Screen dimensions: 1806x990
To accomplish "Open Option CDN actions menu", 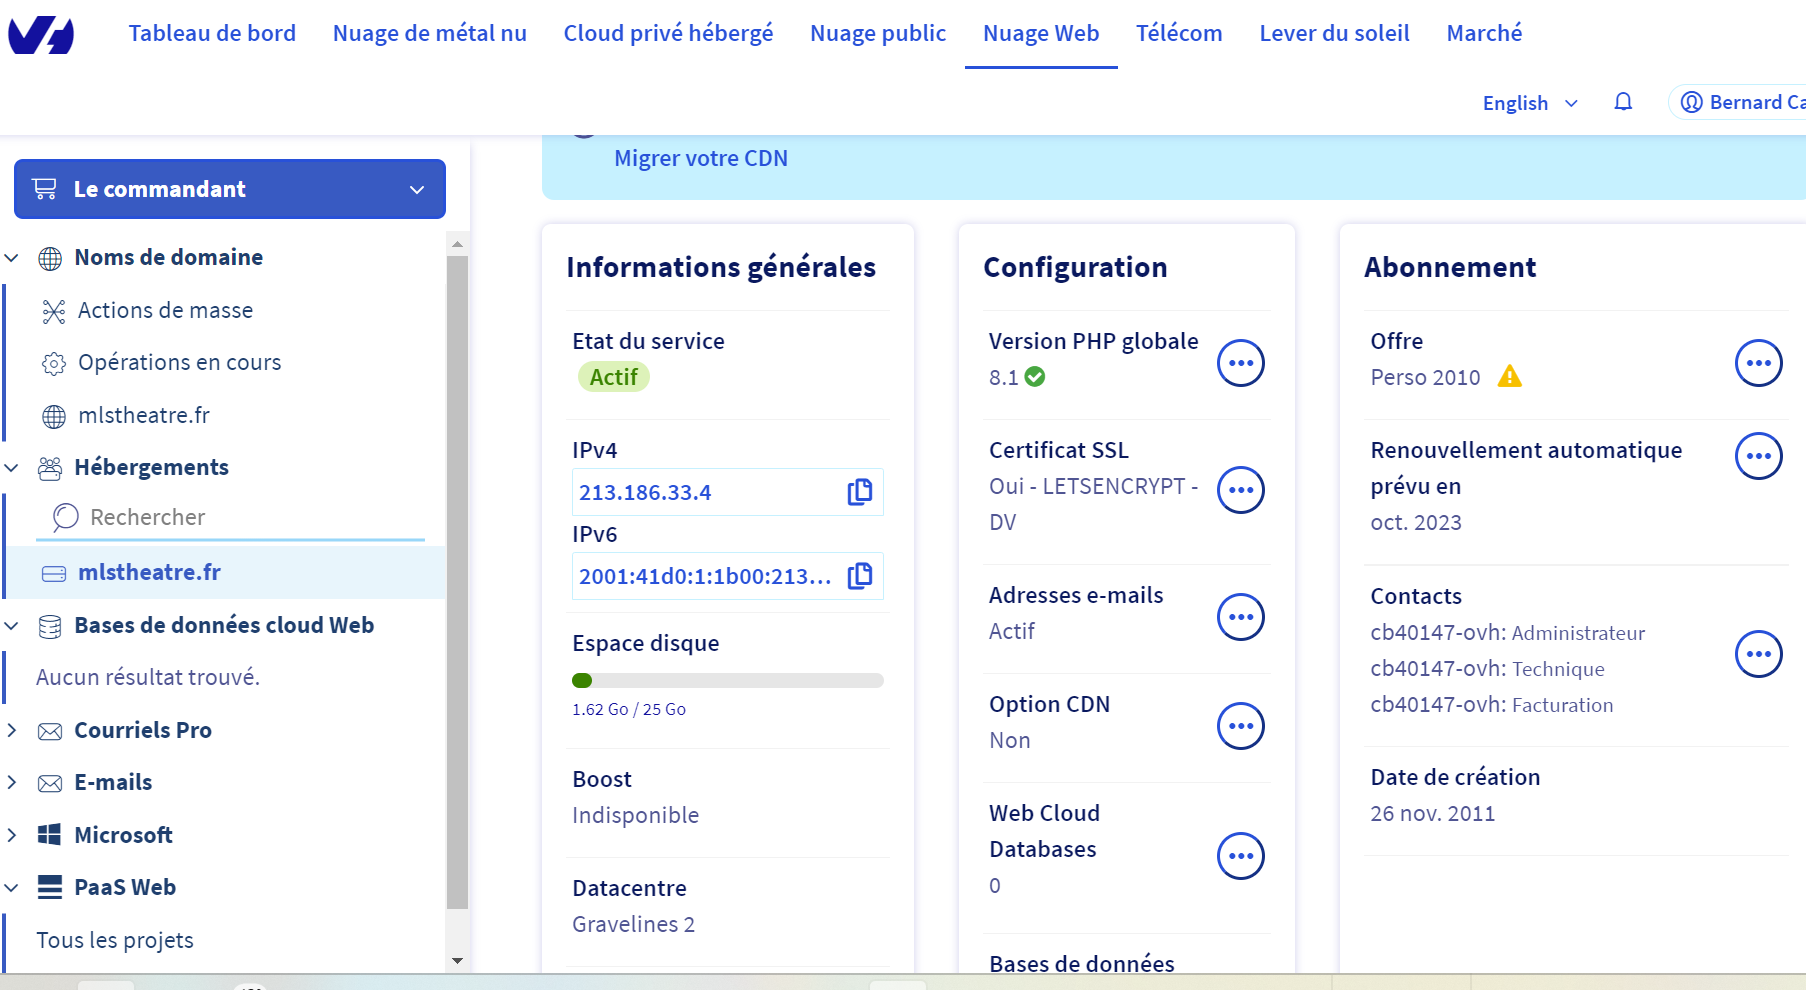I will click(1240, 726).
